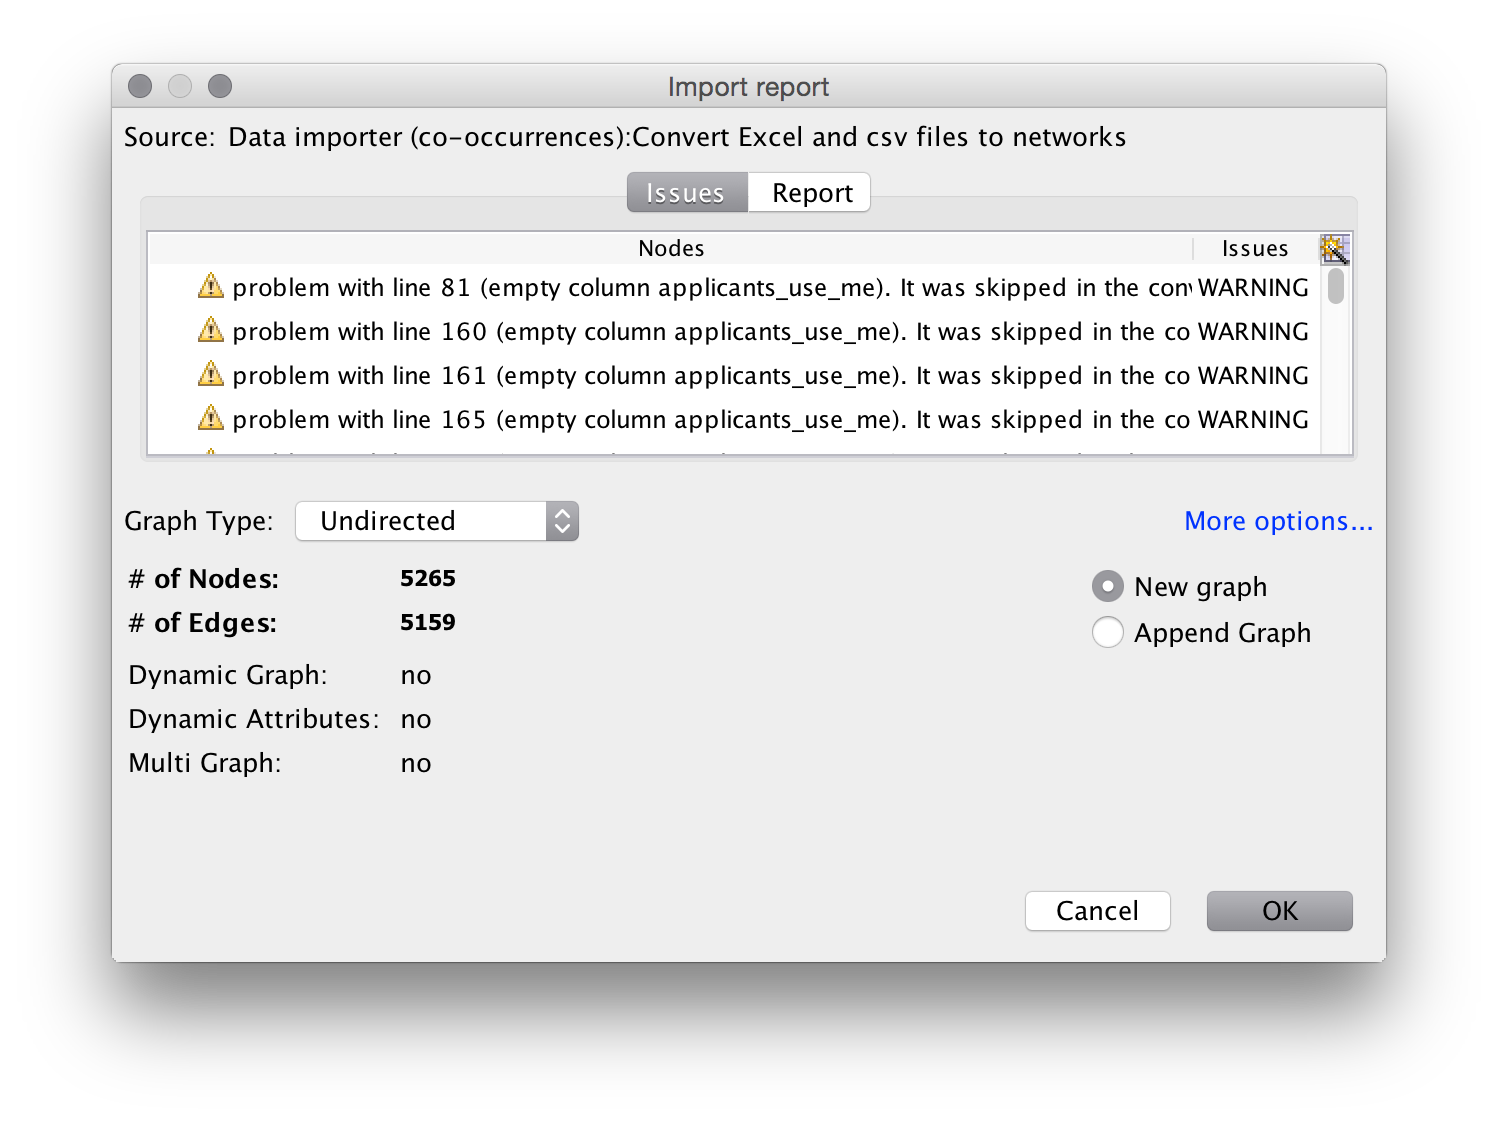Click the WARNING cell for line 165
1498x1122 pixels.
(1253, 420)
